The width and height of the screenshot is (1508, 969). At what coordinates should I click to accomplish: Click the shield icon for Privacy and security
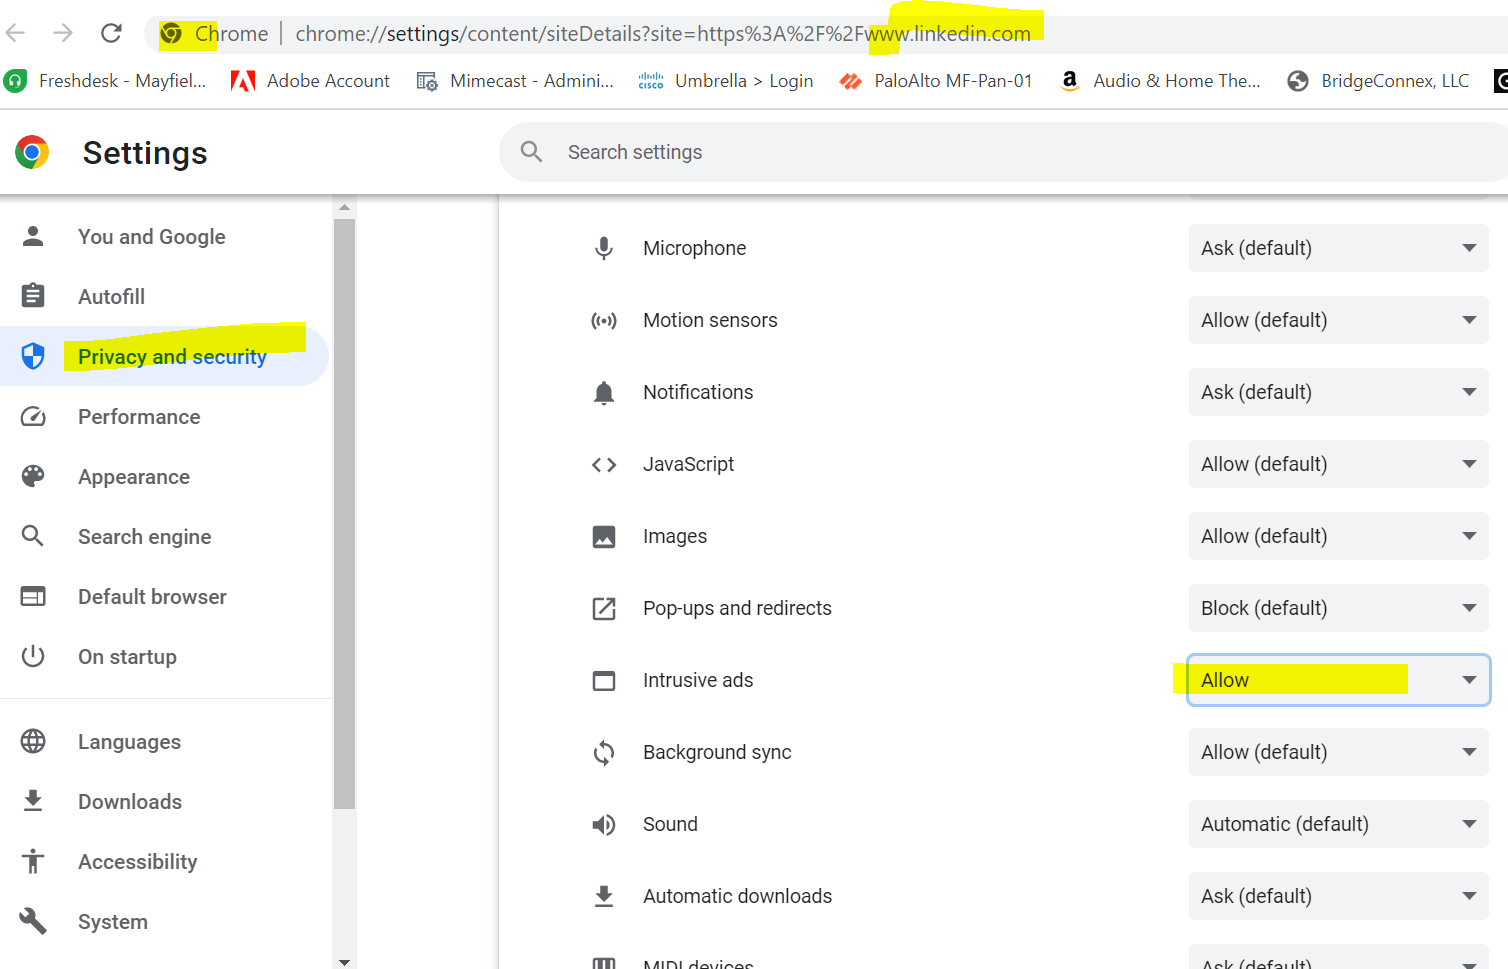[x=33, y=356]
